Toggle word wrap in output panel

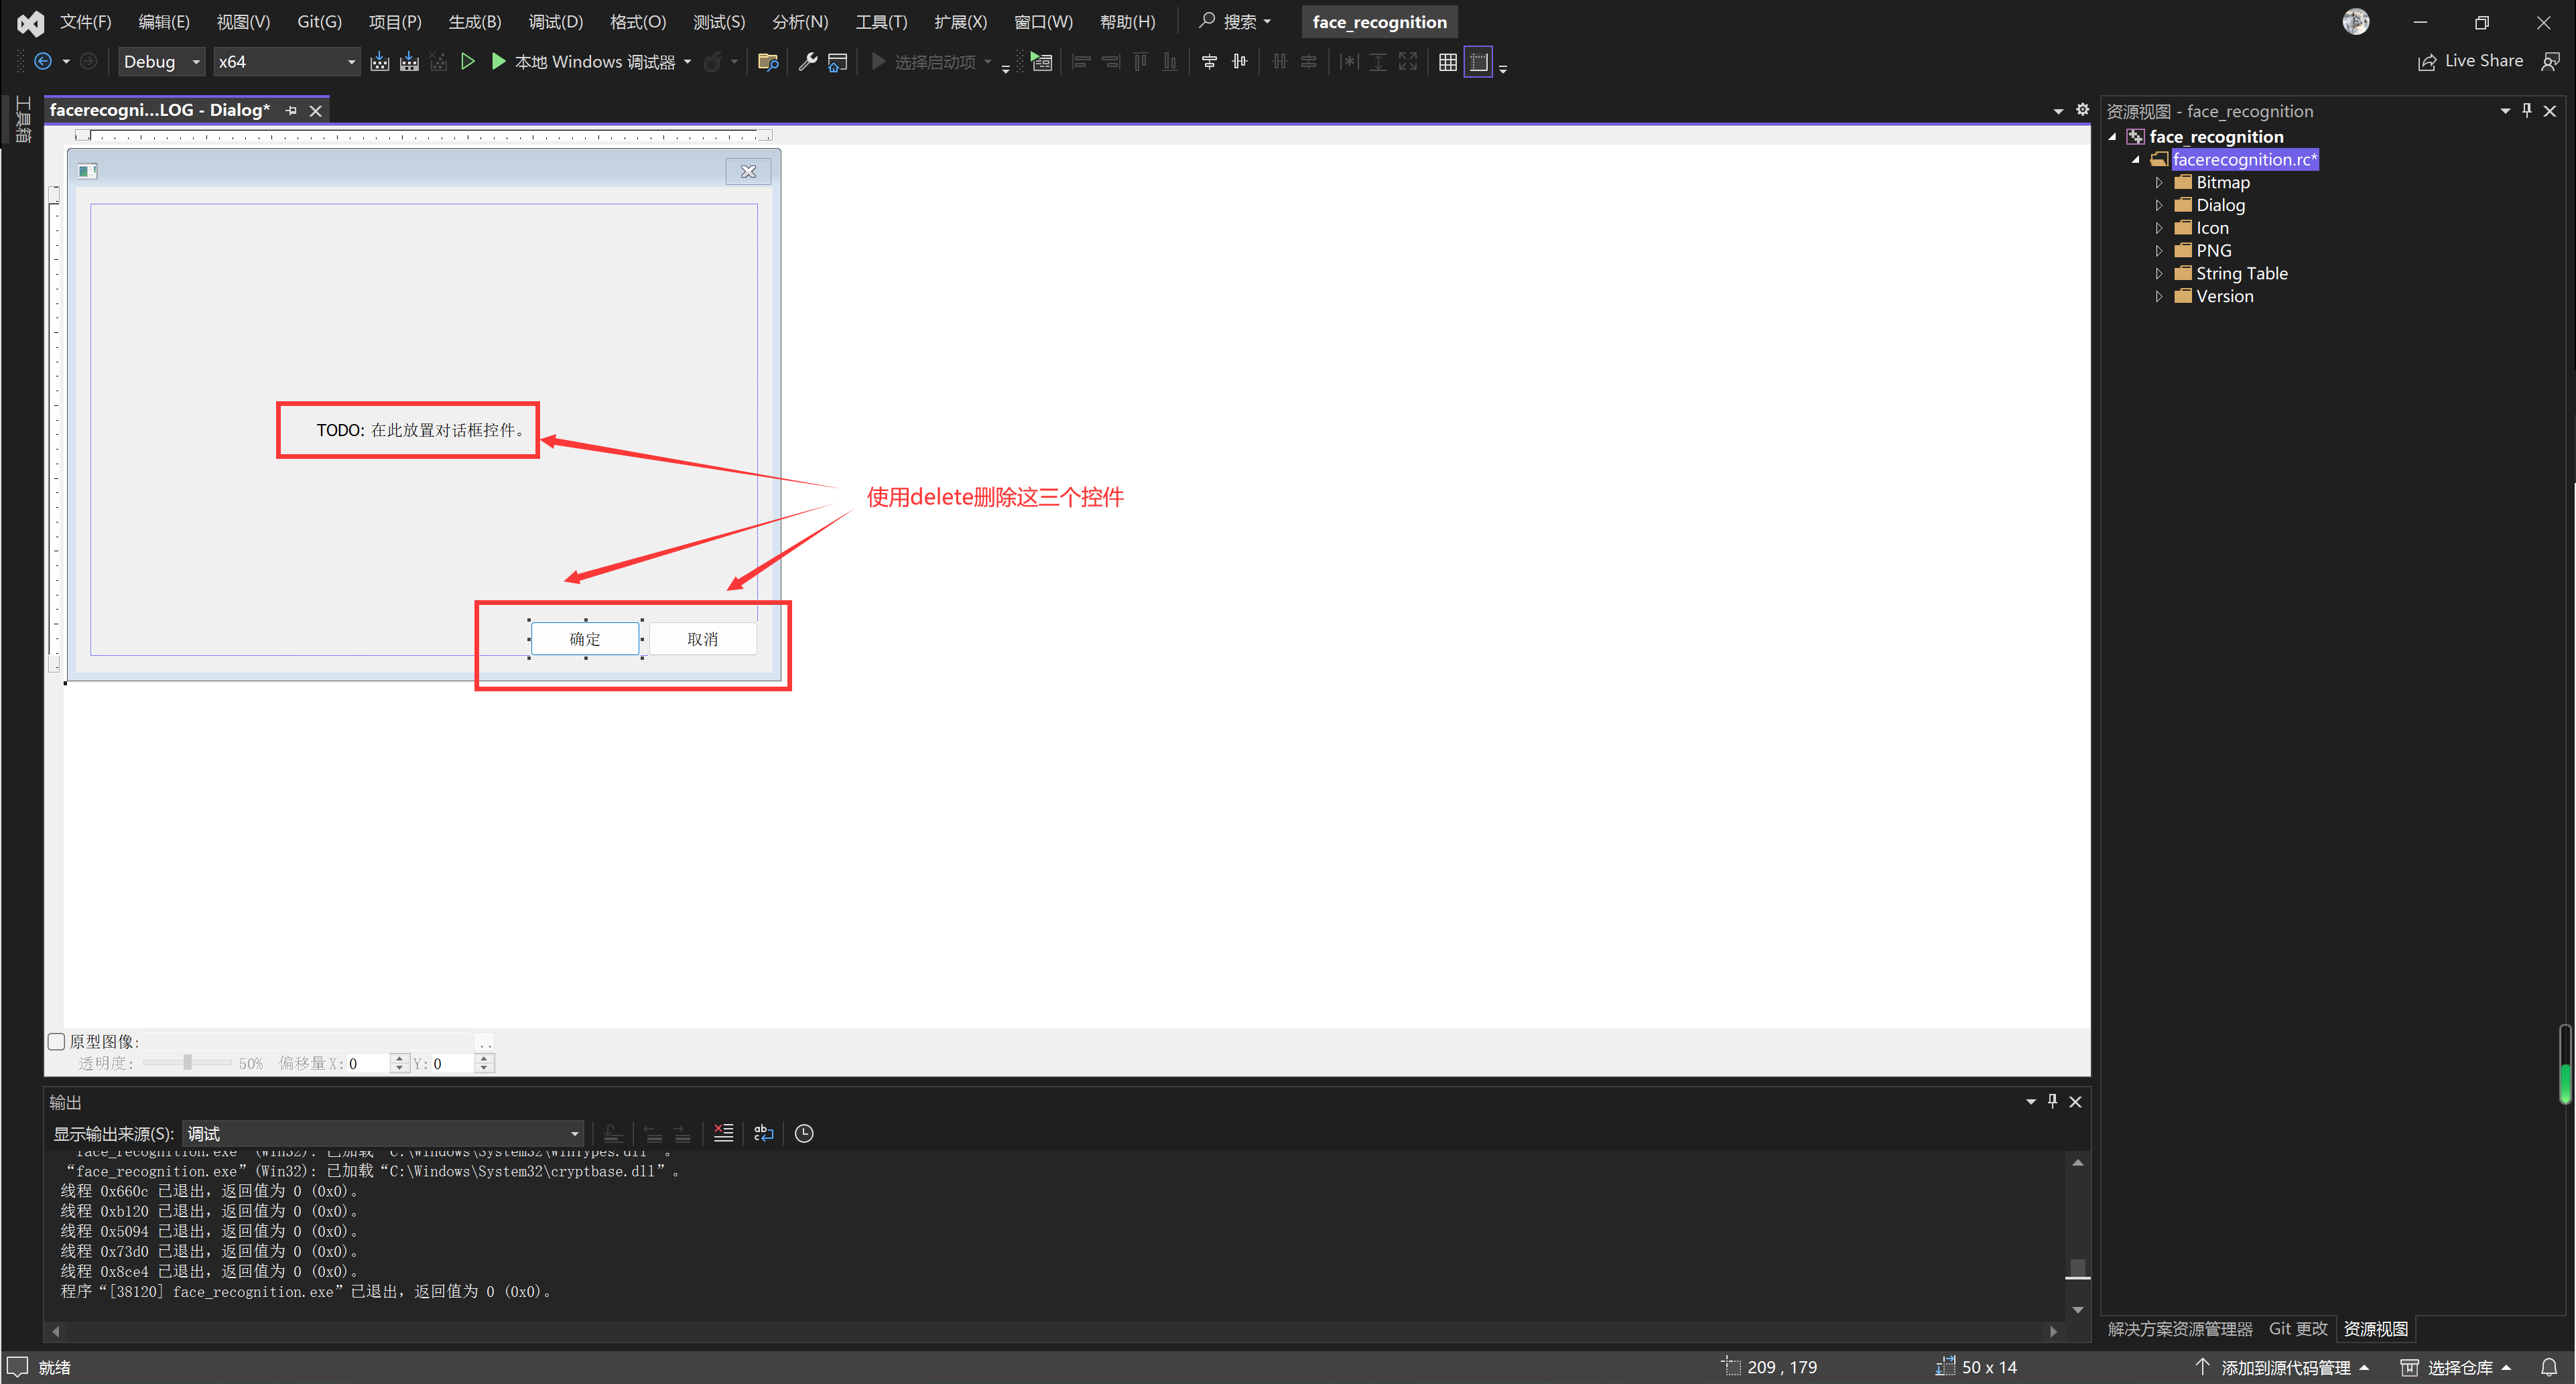click(x=763, y=1133)
